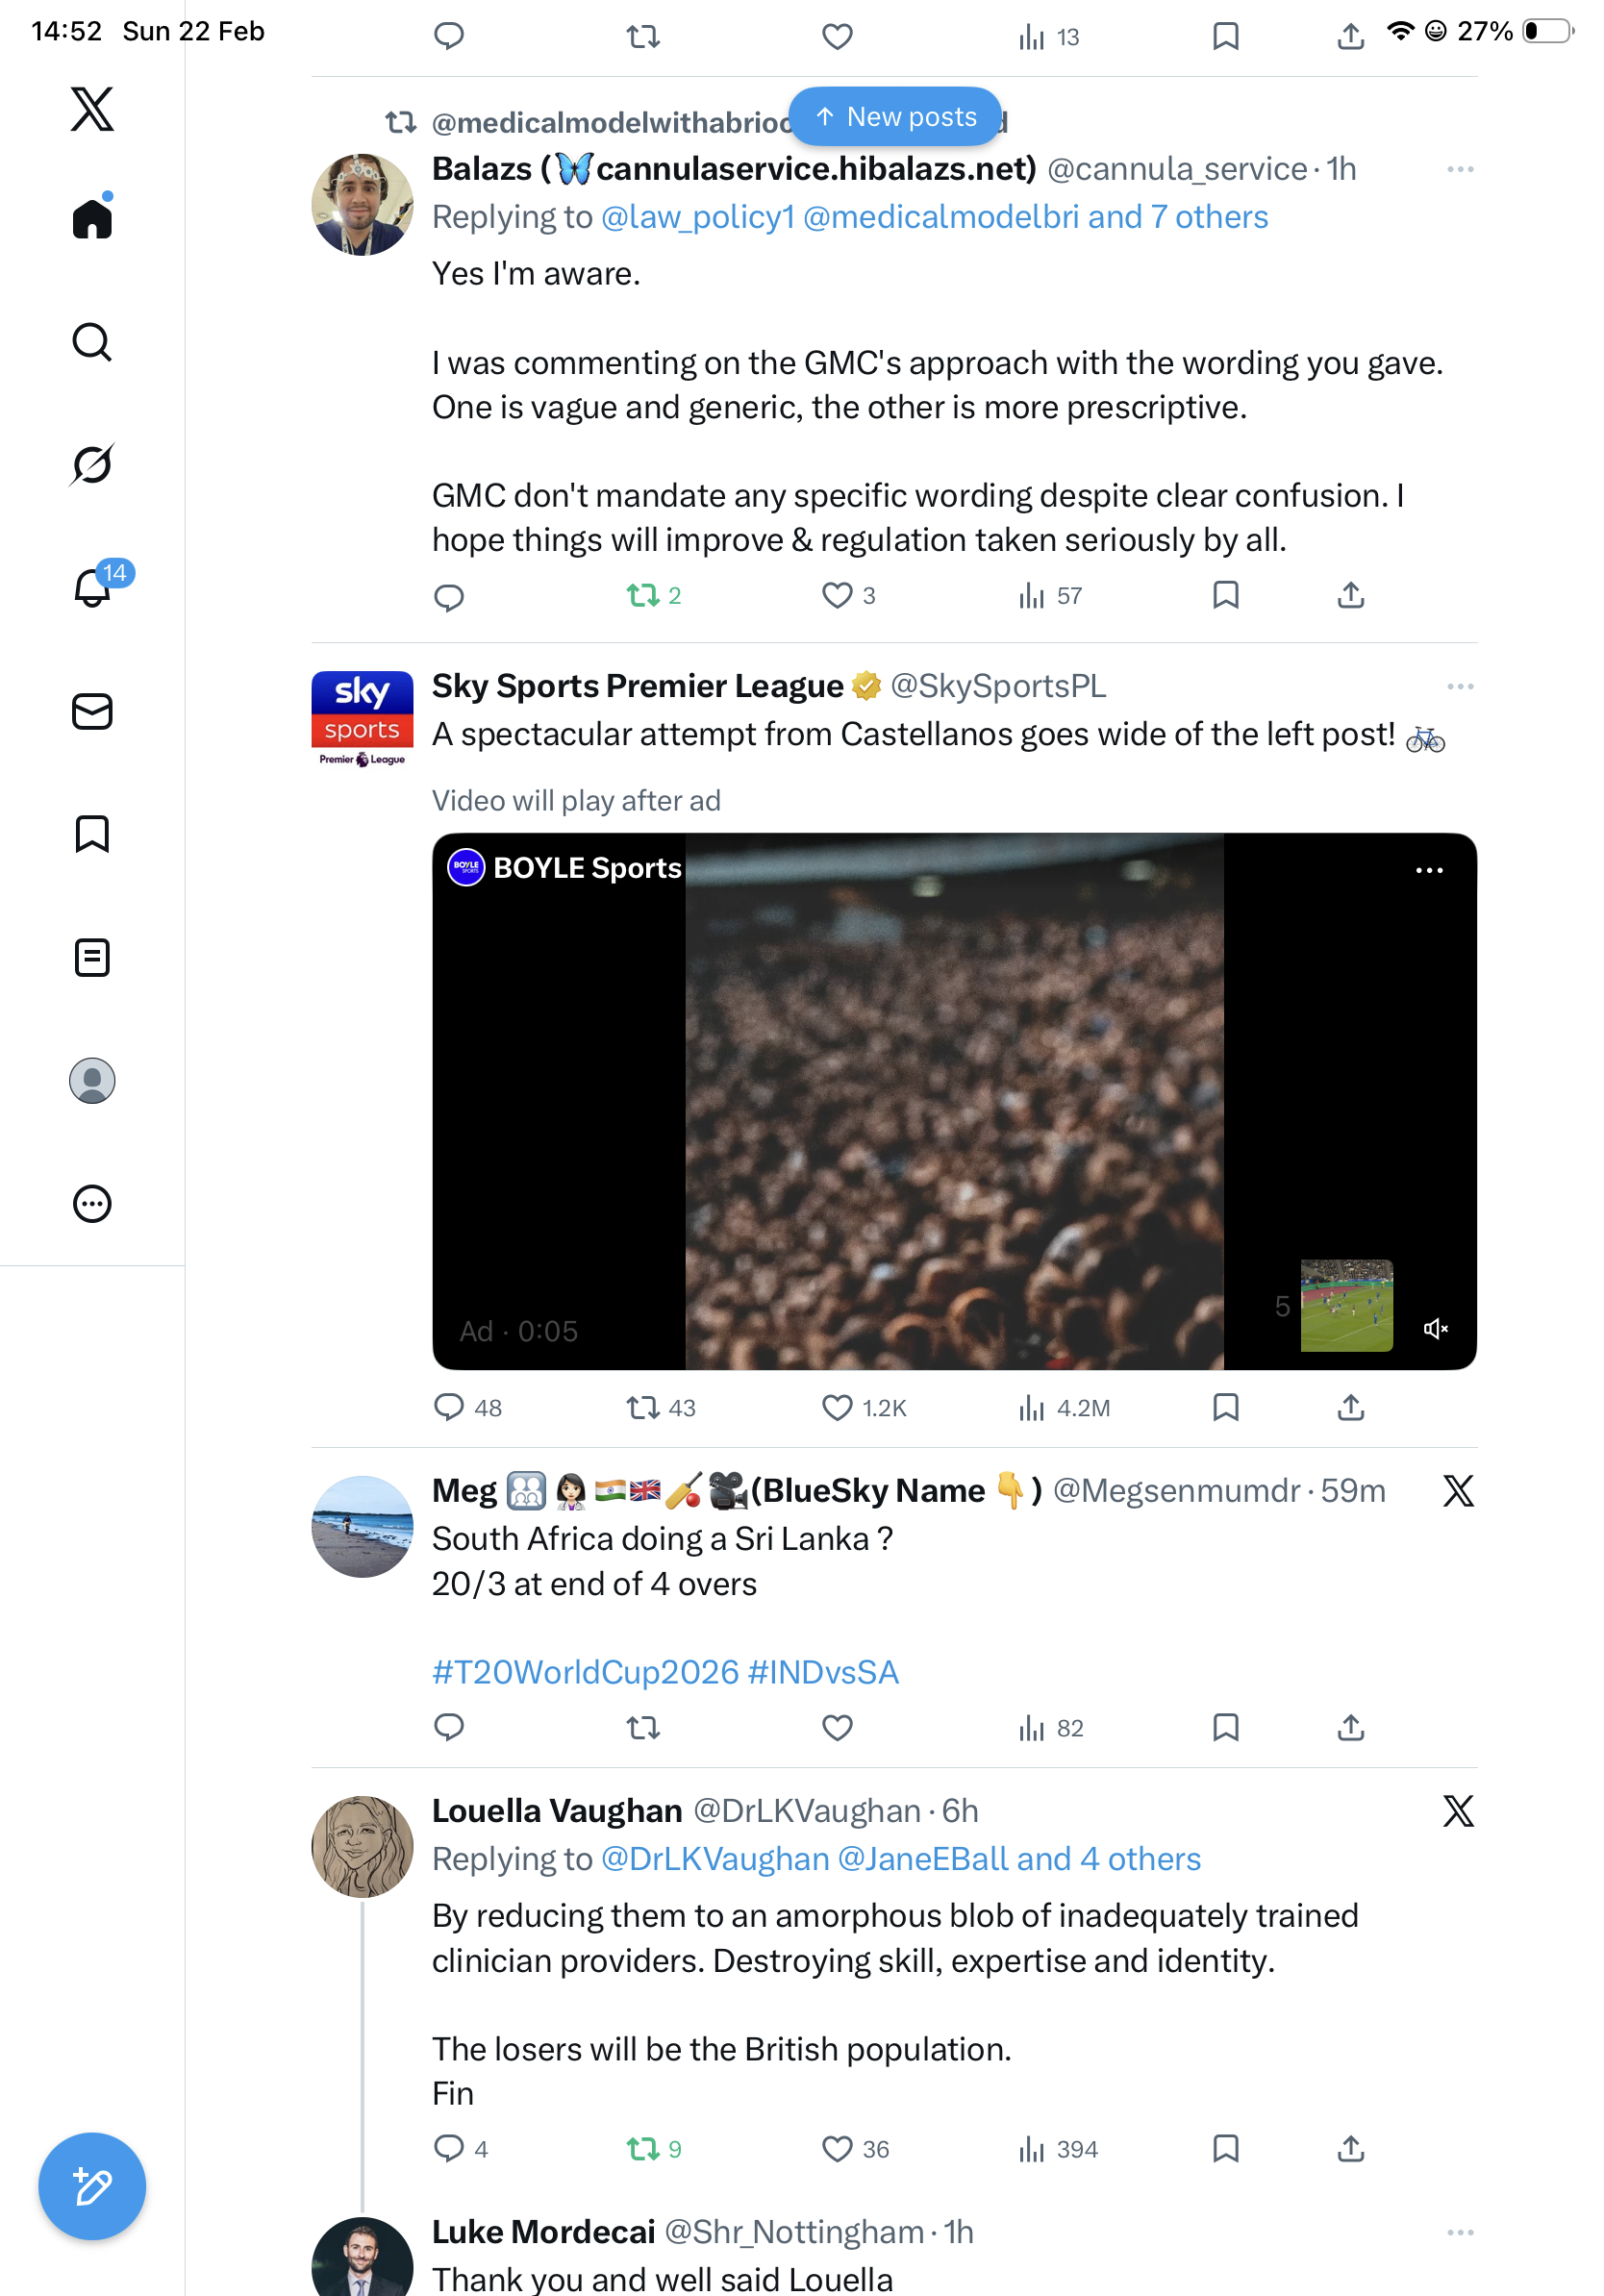This screenshot has height=2296, width=1604.
Task: Like the Sky Sports Premier League post
Action: tap(837, 1407)
